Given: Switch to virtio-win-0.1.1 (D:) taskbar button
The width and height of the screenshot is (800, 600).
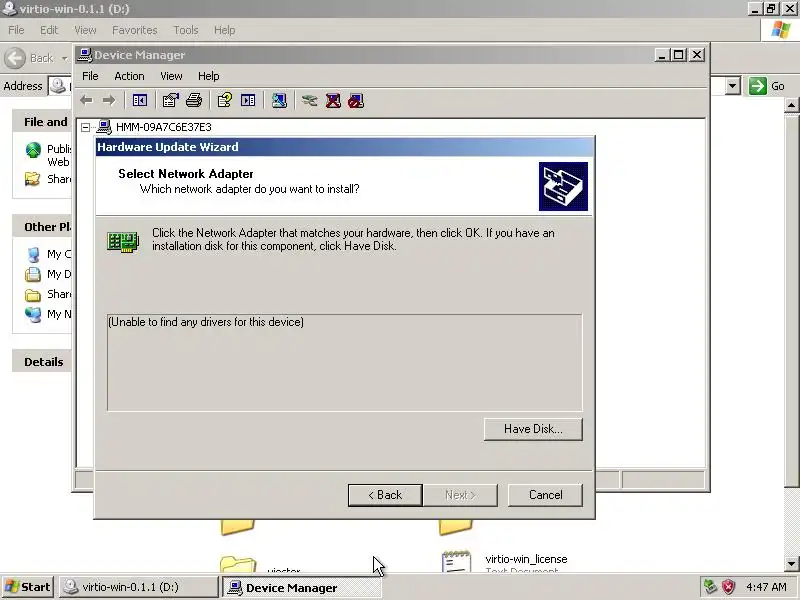Looking at the screenshot, I should [x=139, y=587].
